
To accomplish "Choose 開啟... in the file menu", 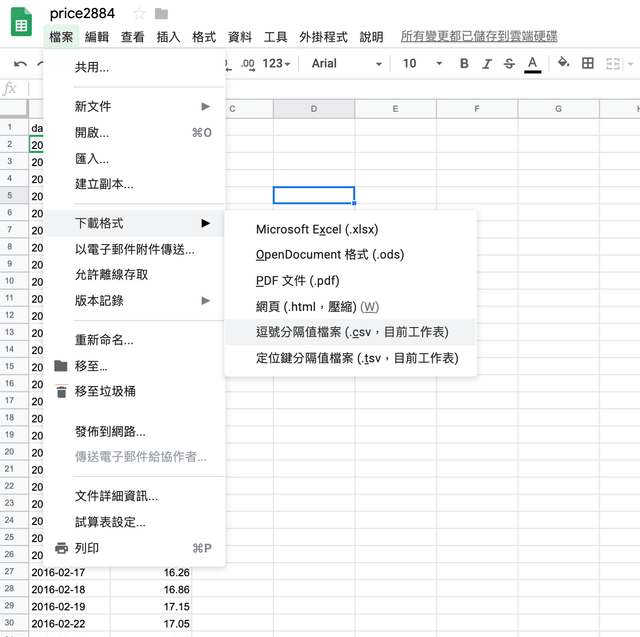I will coord(134,133).
